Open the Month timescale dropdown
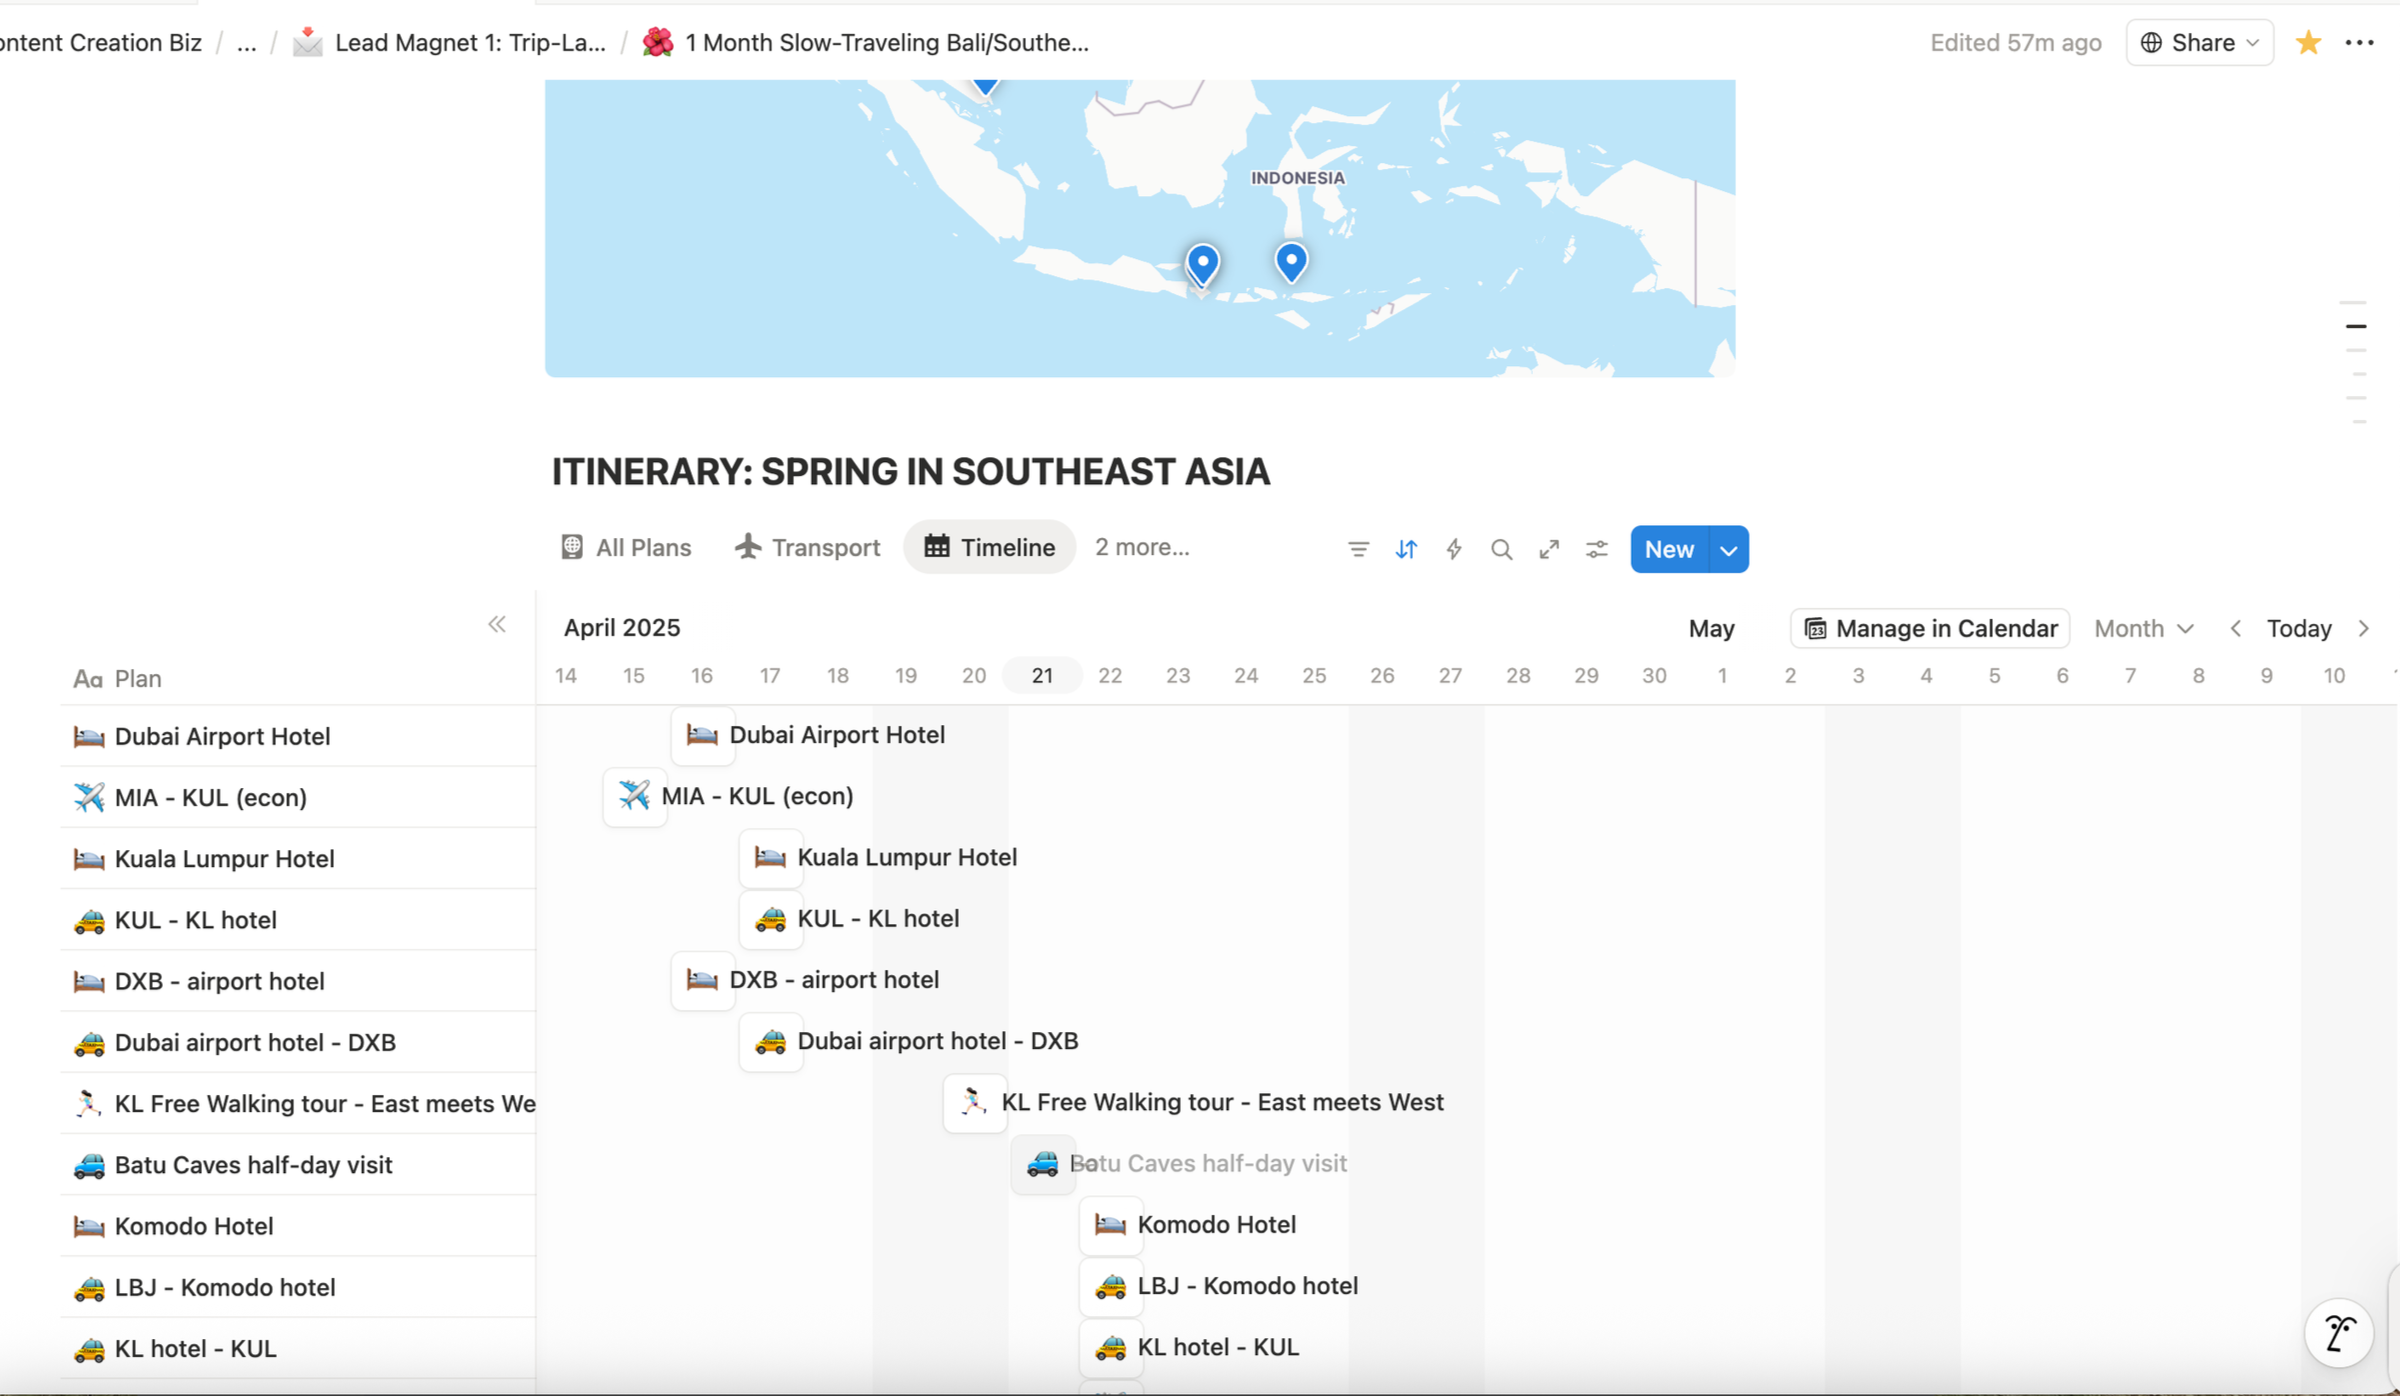 pyautogui.click(x=2143, y=628)
